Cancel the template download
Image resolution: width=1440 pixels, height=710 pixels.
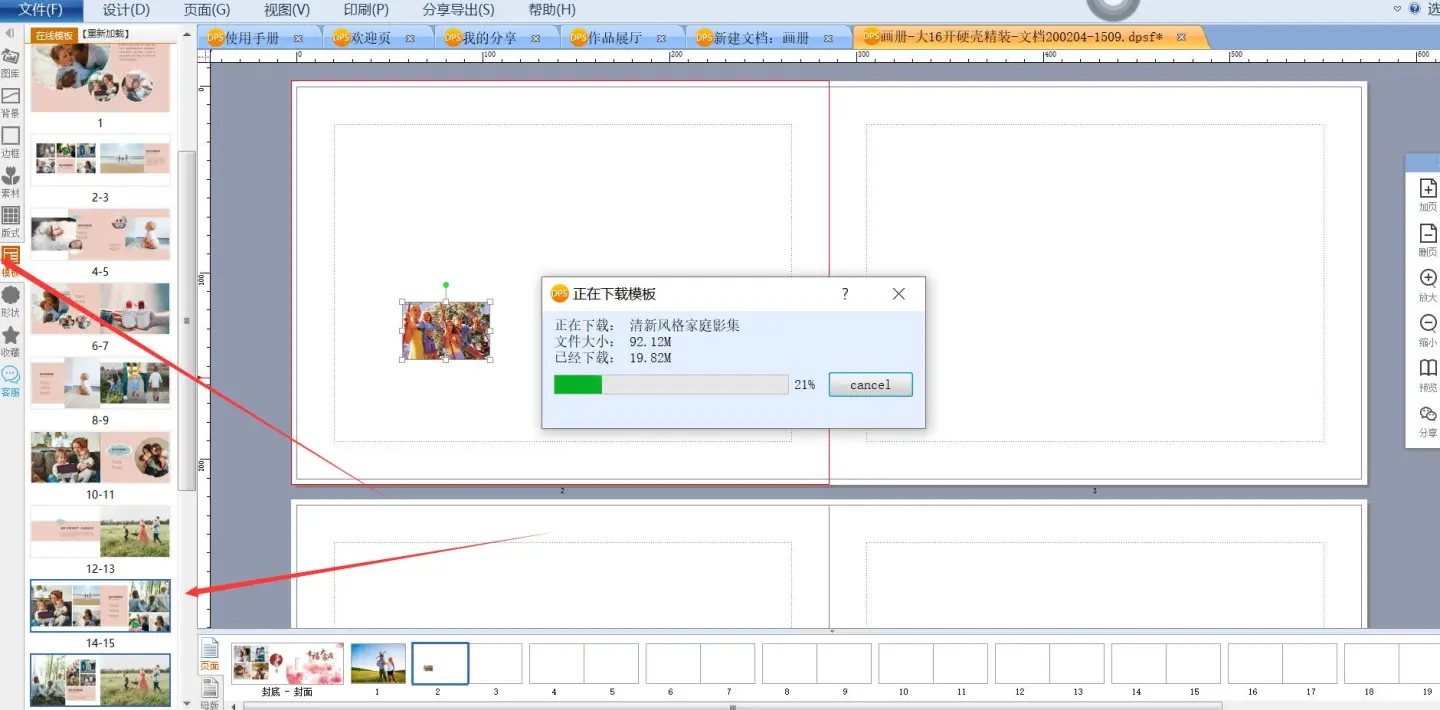[x=870, y=385]
